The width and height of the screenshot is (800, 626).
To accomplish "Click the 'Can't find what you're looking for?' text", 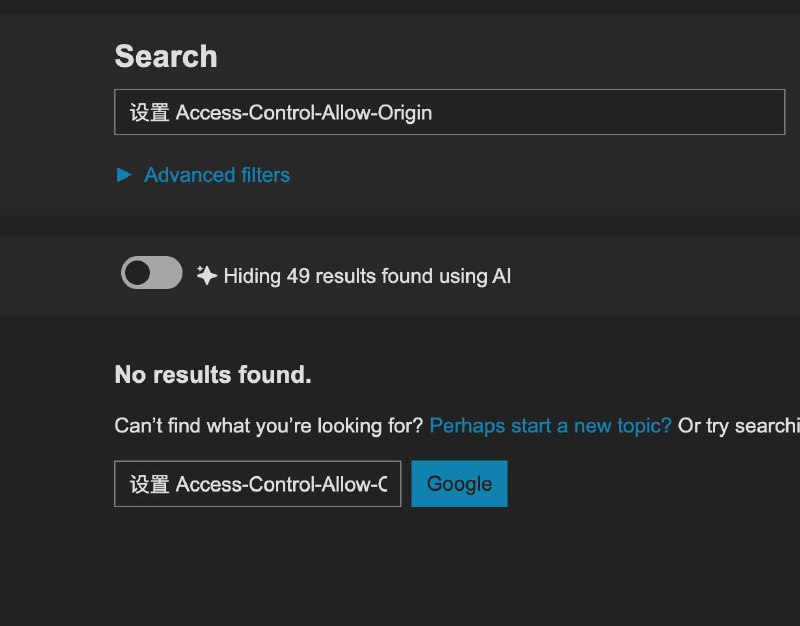I will tap(269, 426).
